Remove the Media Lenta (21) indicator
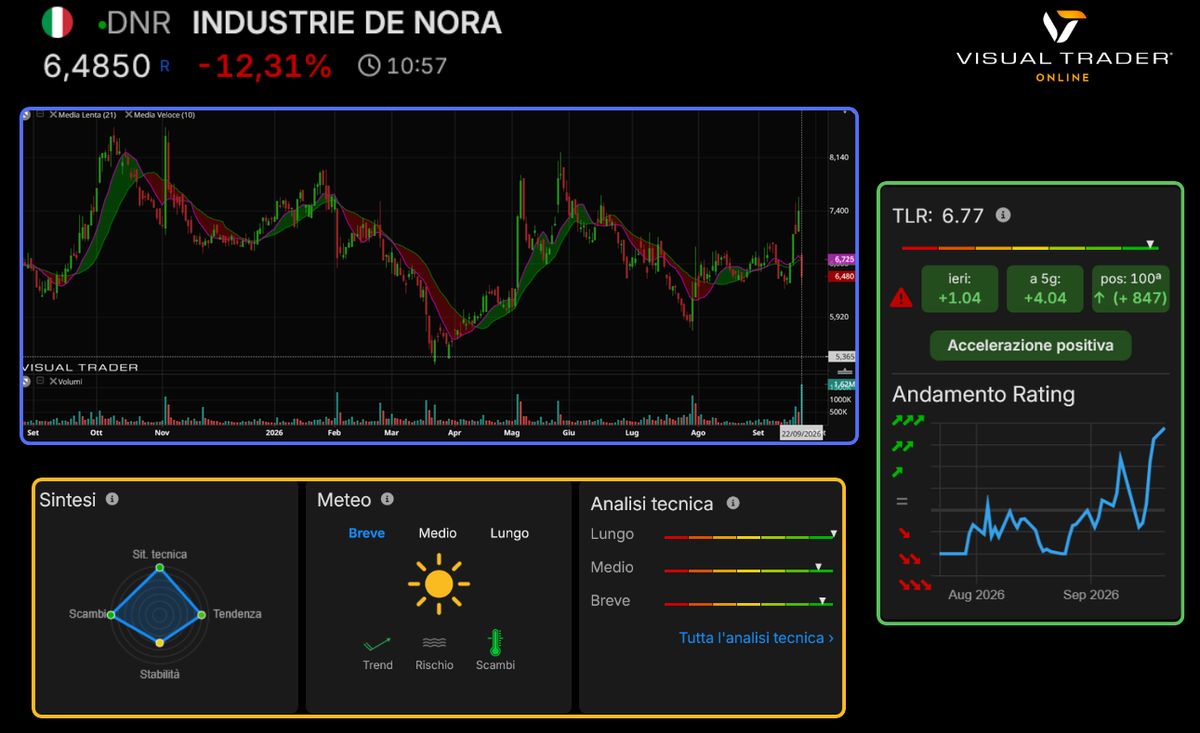The height and width of the screenshot is (733, 1200). pos(53,115)
